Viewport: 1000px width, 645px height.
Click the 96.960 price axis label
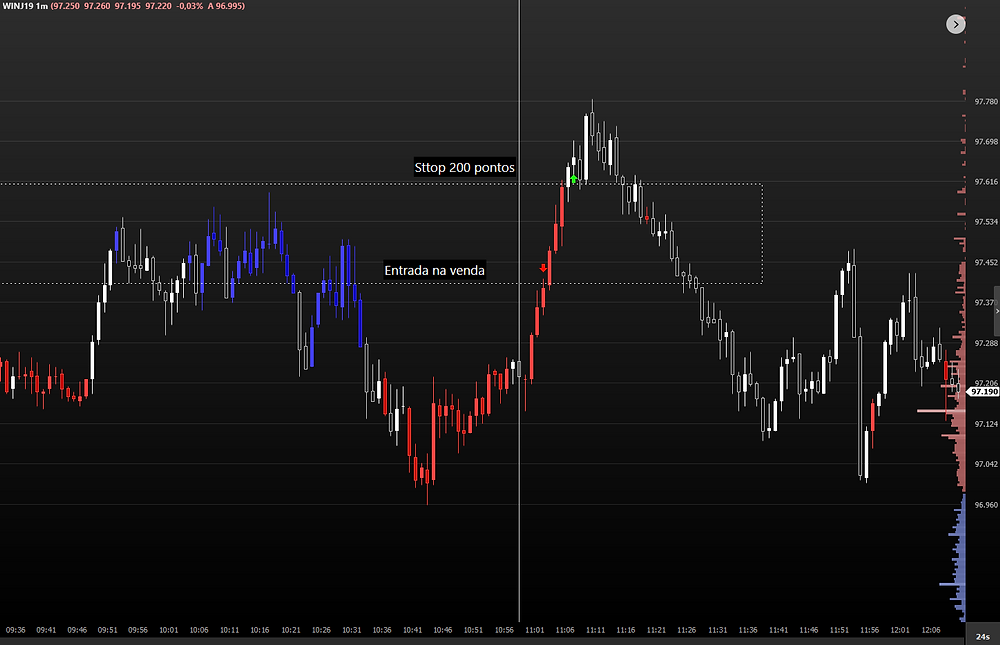tap(986, 505)
